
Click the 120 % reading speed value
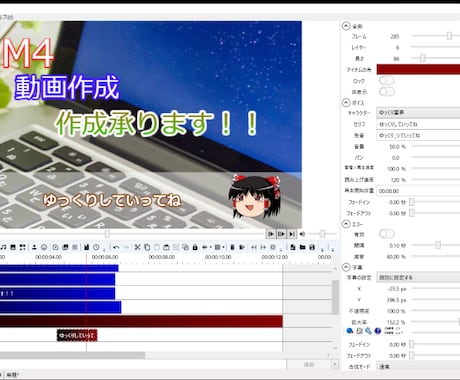[398, 180]
